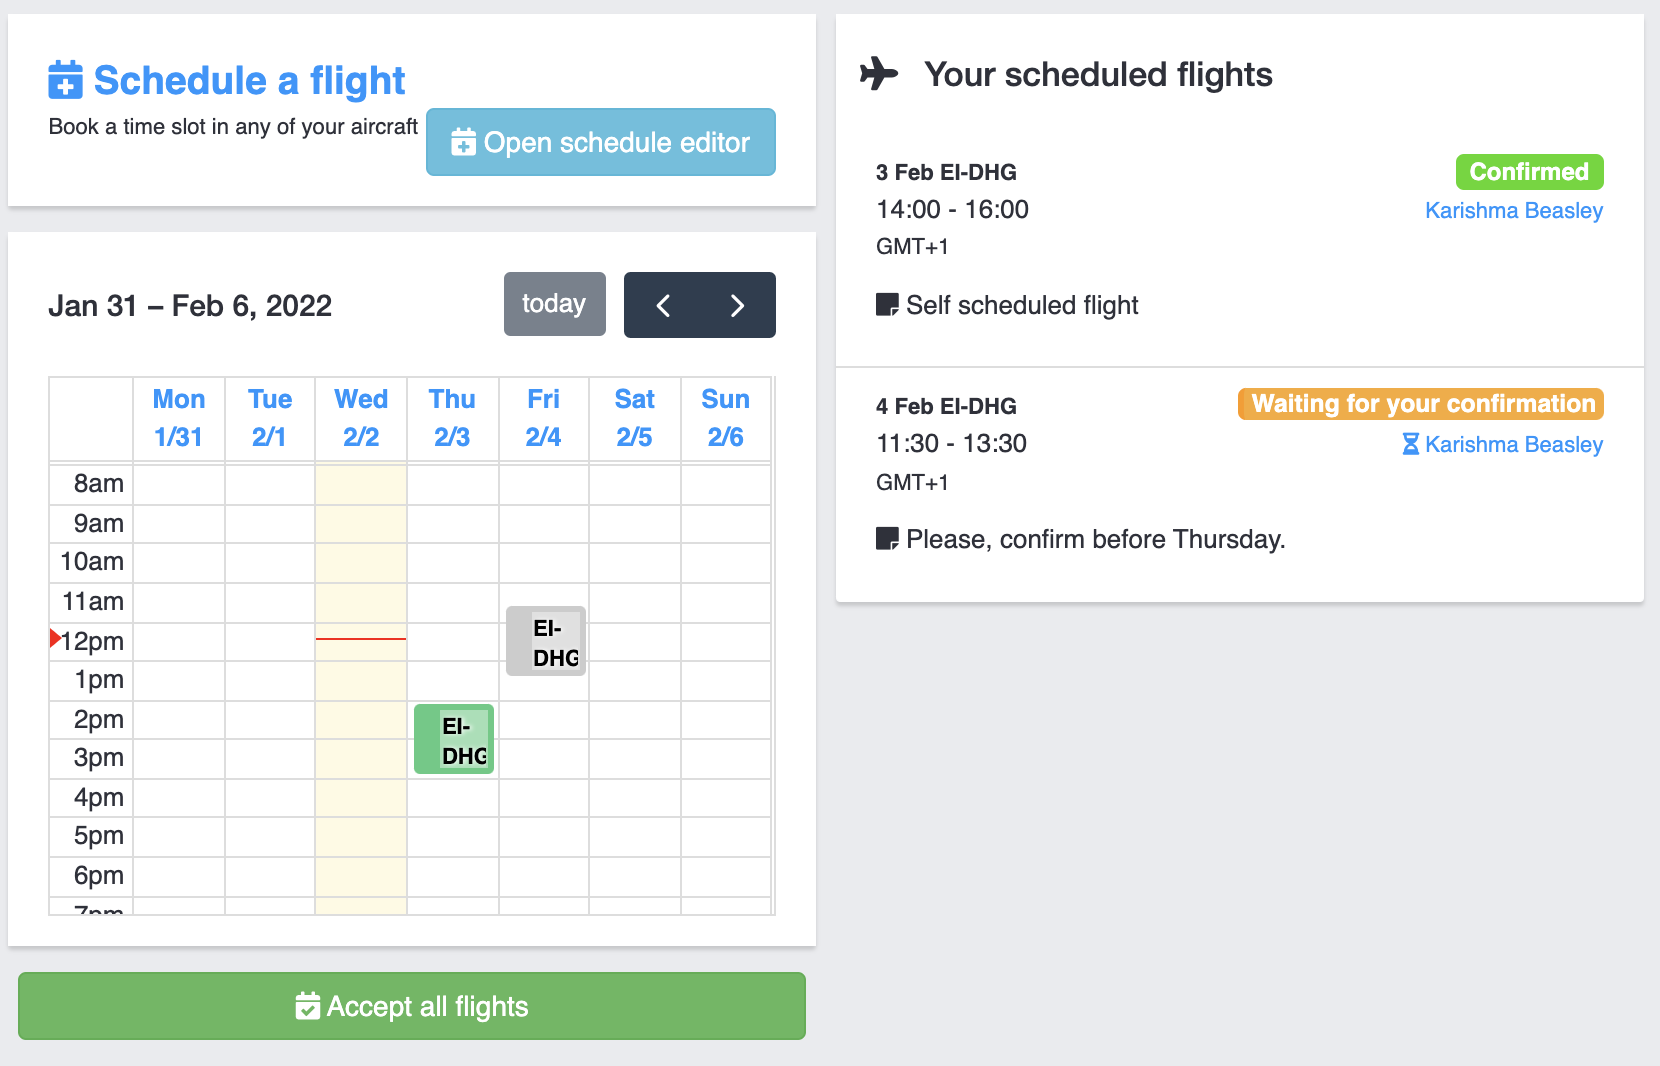Click the calendar-plus icon beside Schedule a flight
The height and width of the screenshot is (1066, 1660).
pyautogui.click(x=66, y=80)
